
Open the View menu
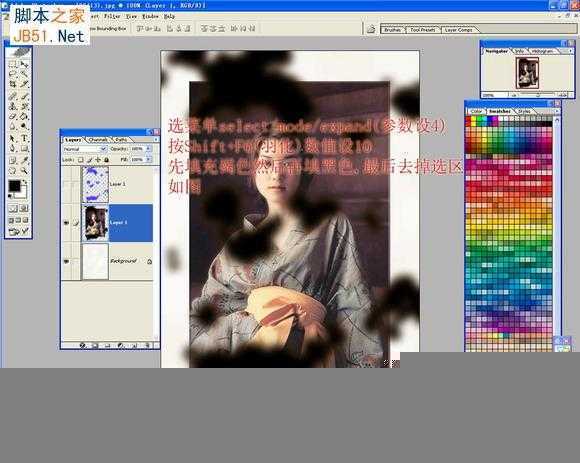[x=131, y=16]
